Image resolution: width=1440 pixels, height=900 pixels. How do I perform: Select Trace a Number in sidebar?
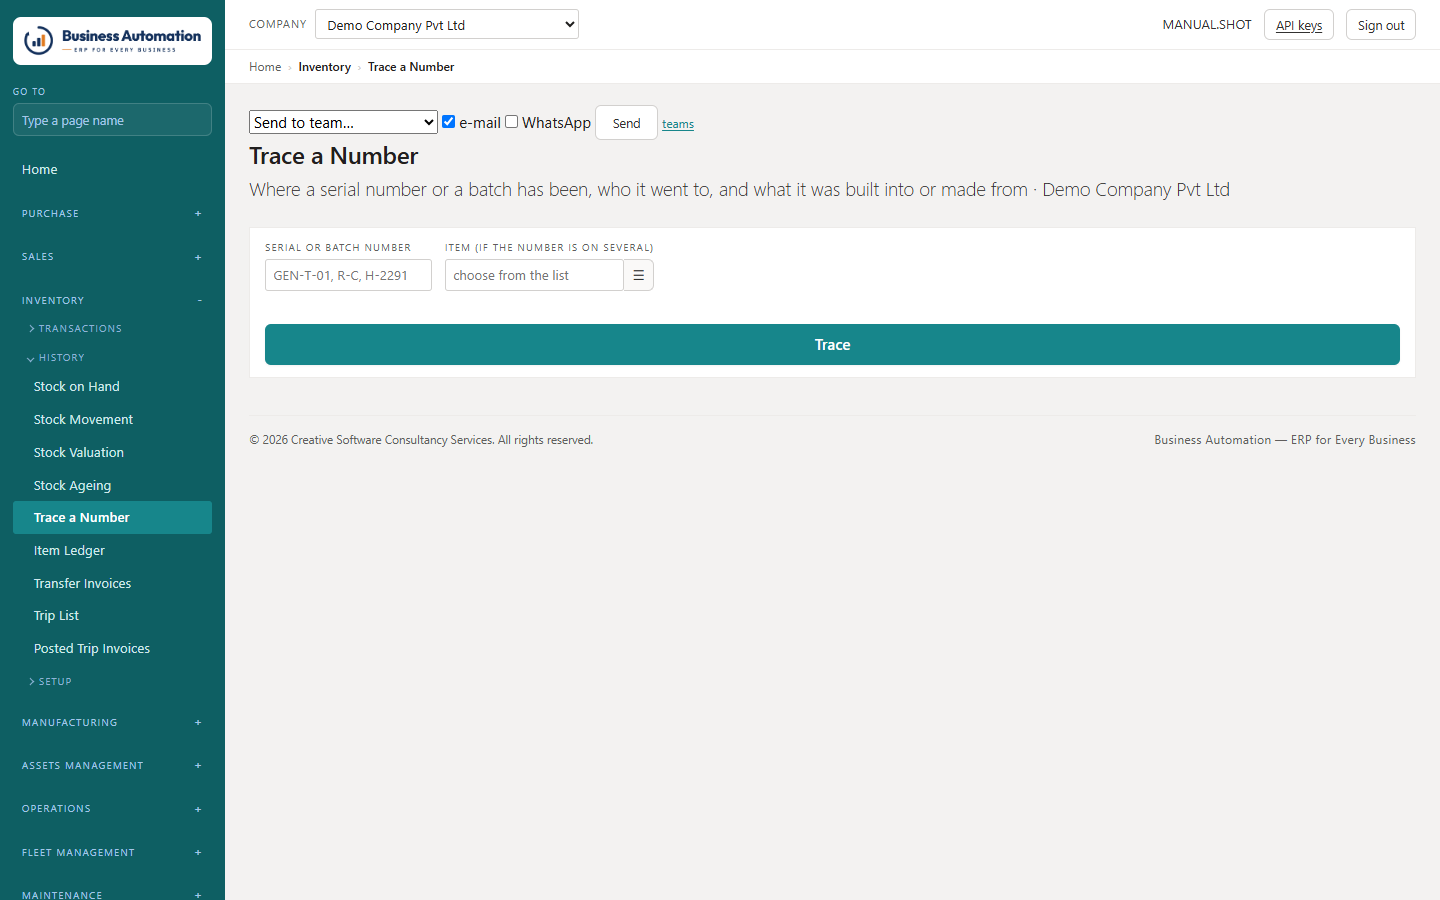pos(112,517)
